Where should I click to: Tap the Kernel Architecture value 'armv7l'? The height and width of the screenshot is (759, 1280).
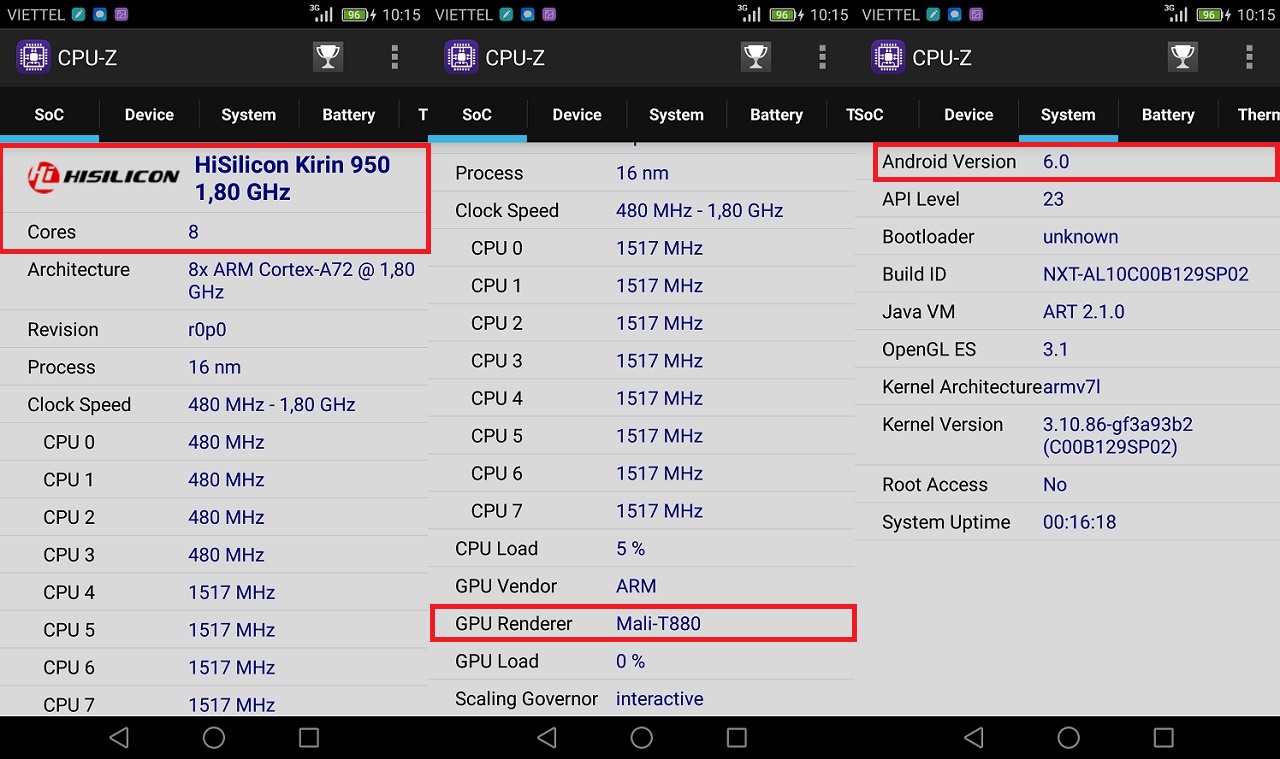[x=1072, y=387]
